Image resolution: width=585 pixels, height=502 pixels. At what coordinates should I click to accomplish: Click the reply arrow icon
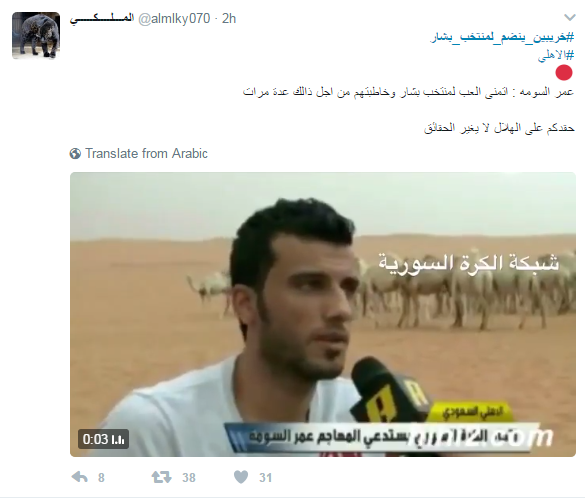[79, 477]
